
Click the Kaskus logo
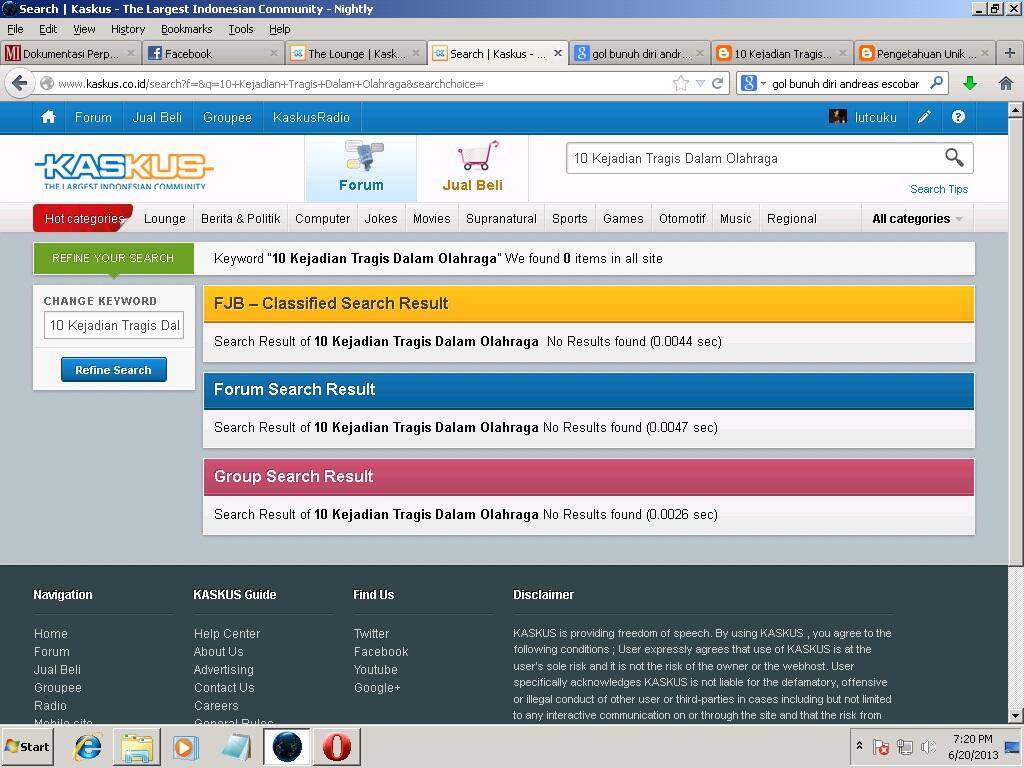[x=124, y=170]
